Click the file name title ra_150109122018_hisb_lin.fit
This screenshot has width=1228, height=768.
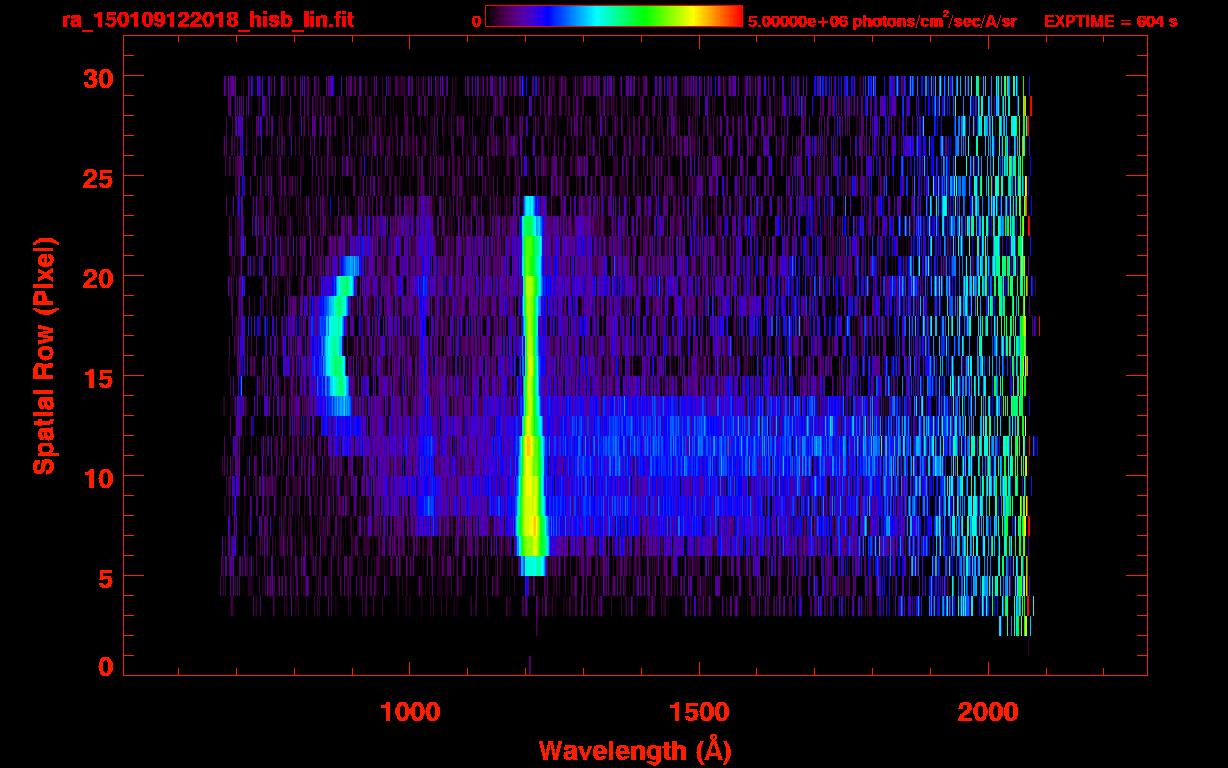(207, 20)
